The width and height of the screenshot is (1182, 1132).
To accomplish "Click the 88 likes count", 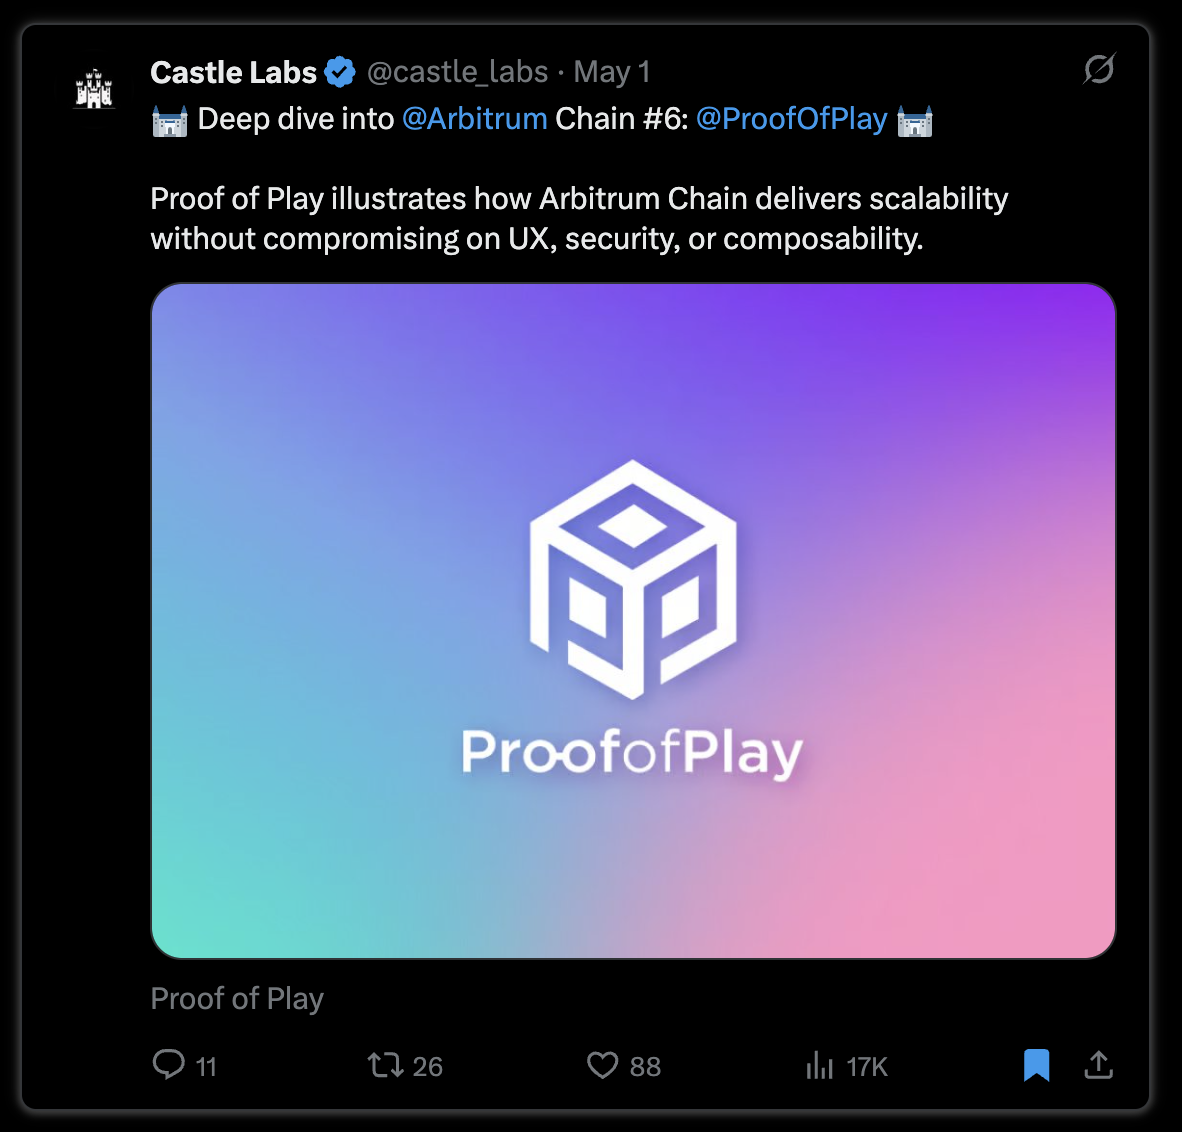I will 645,1066.
